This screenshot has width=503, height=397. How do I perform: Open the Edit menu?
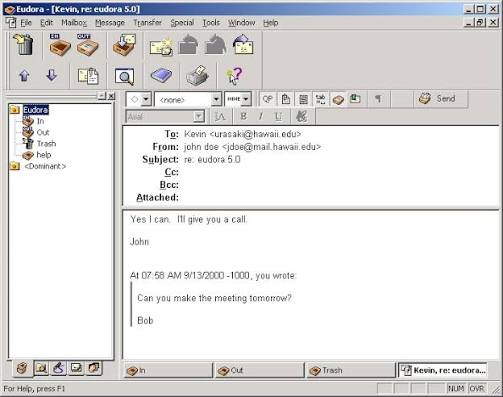point(46,23)
